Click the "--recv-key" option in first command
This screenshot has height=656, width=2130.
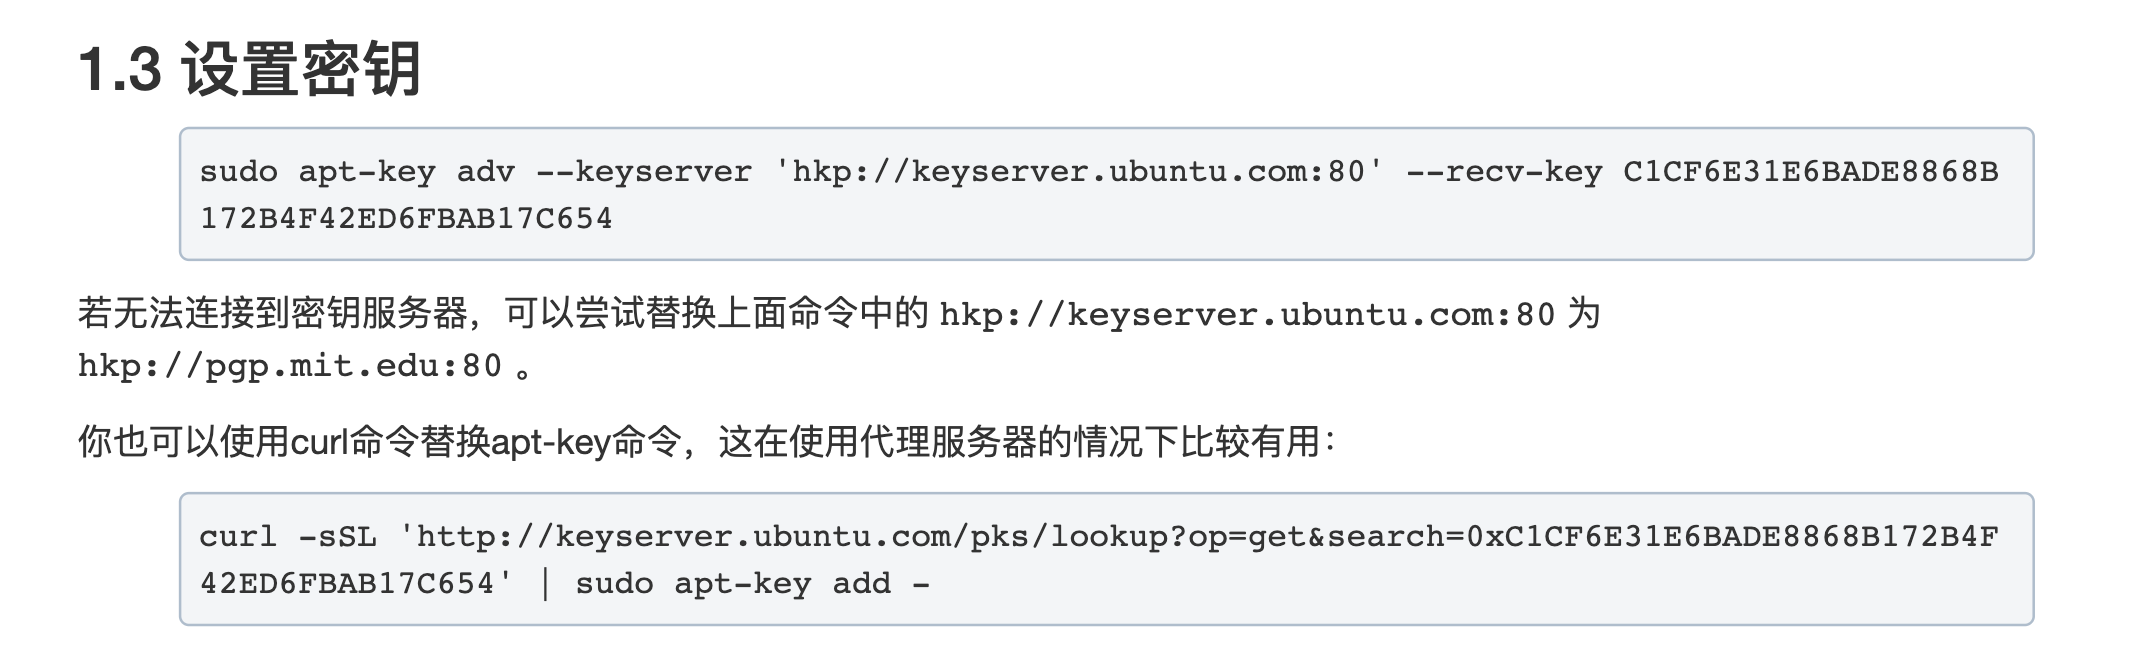(x=1504, y=172)
